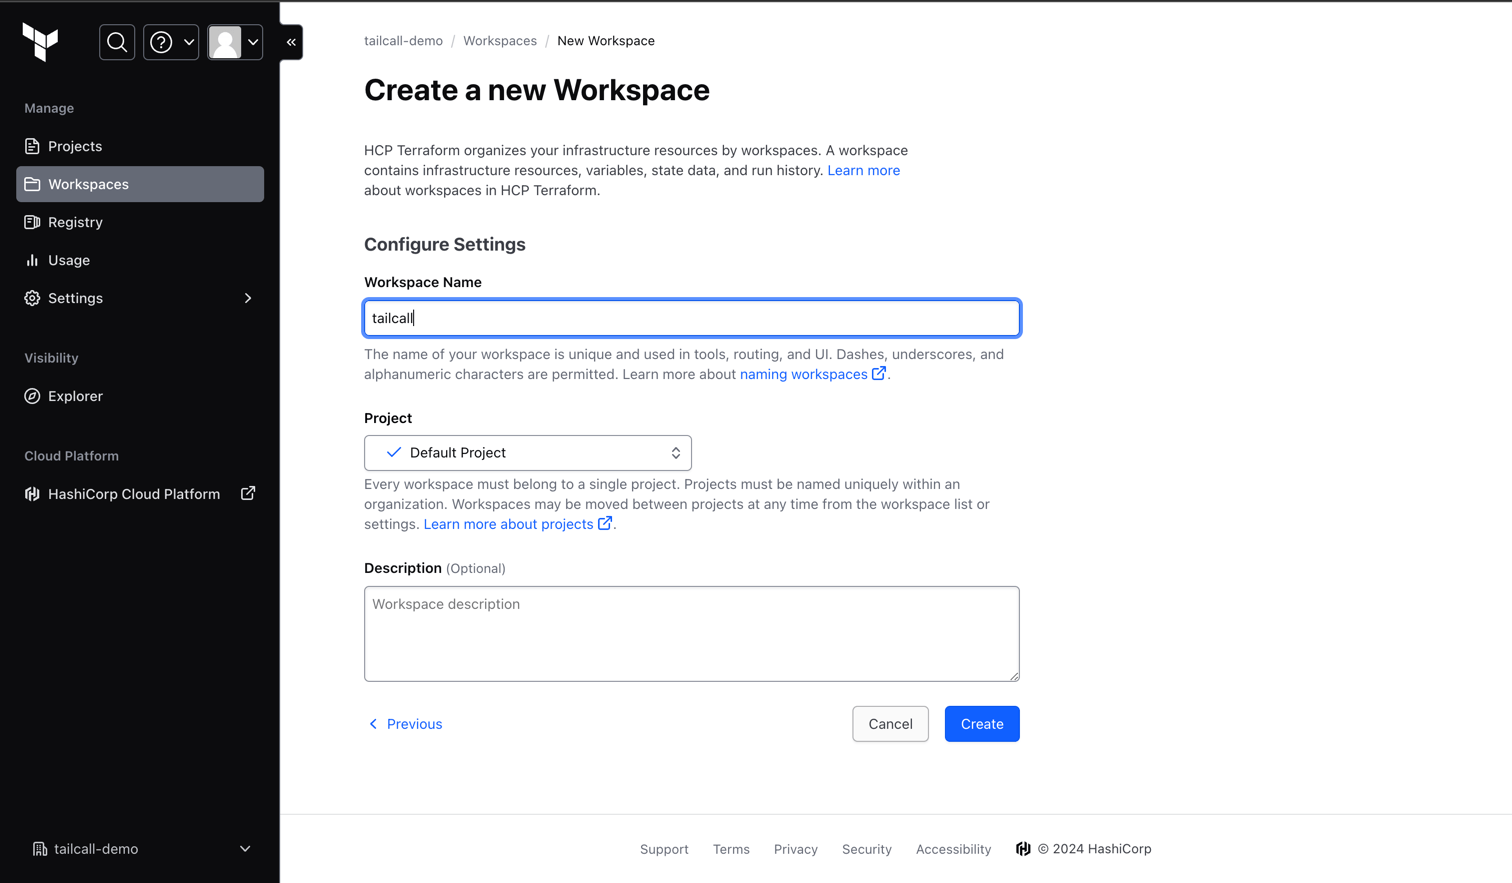
Task: Collapse the sidebar with the double-chevron
Action: click(x=290, y=42)
